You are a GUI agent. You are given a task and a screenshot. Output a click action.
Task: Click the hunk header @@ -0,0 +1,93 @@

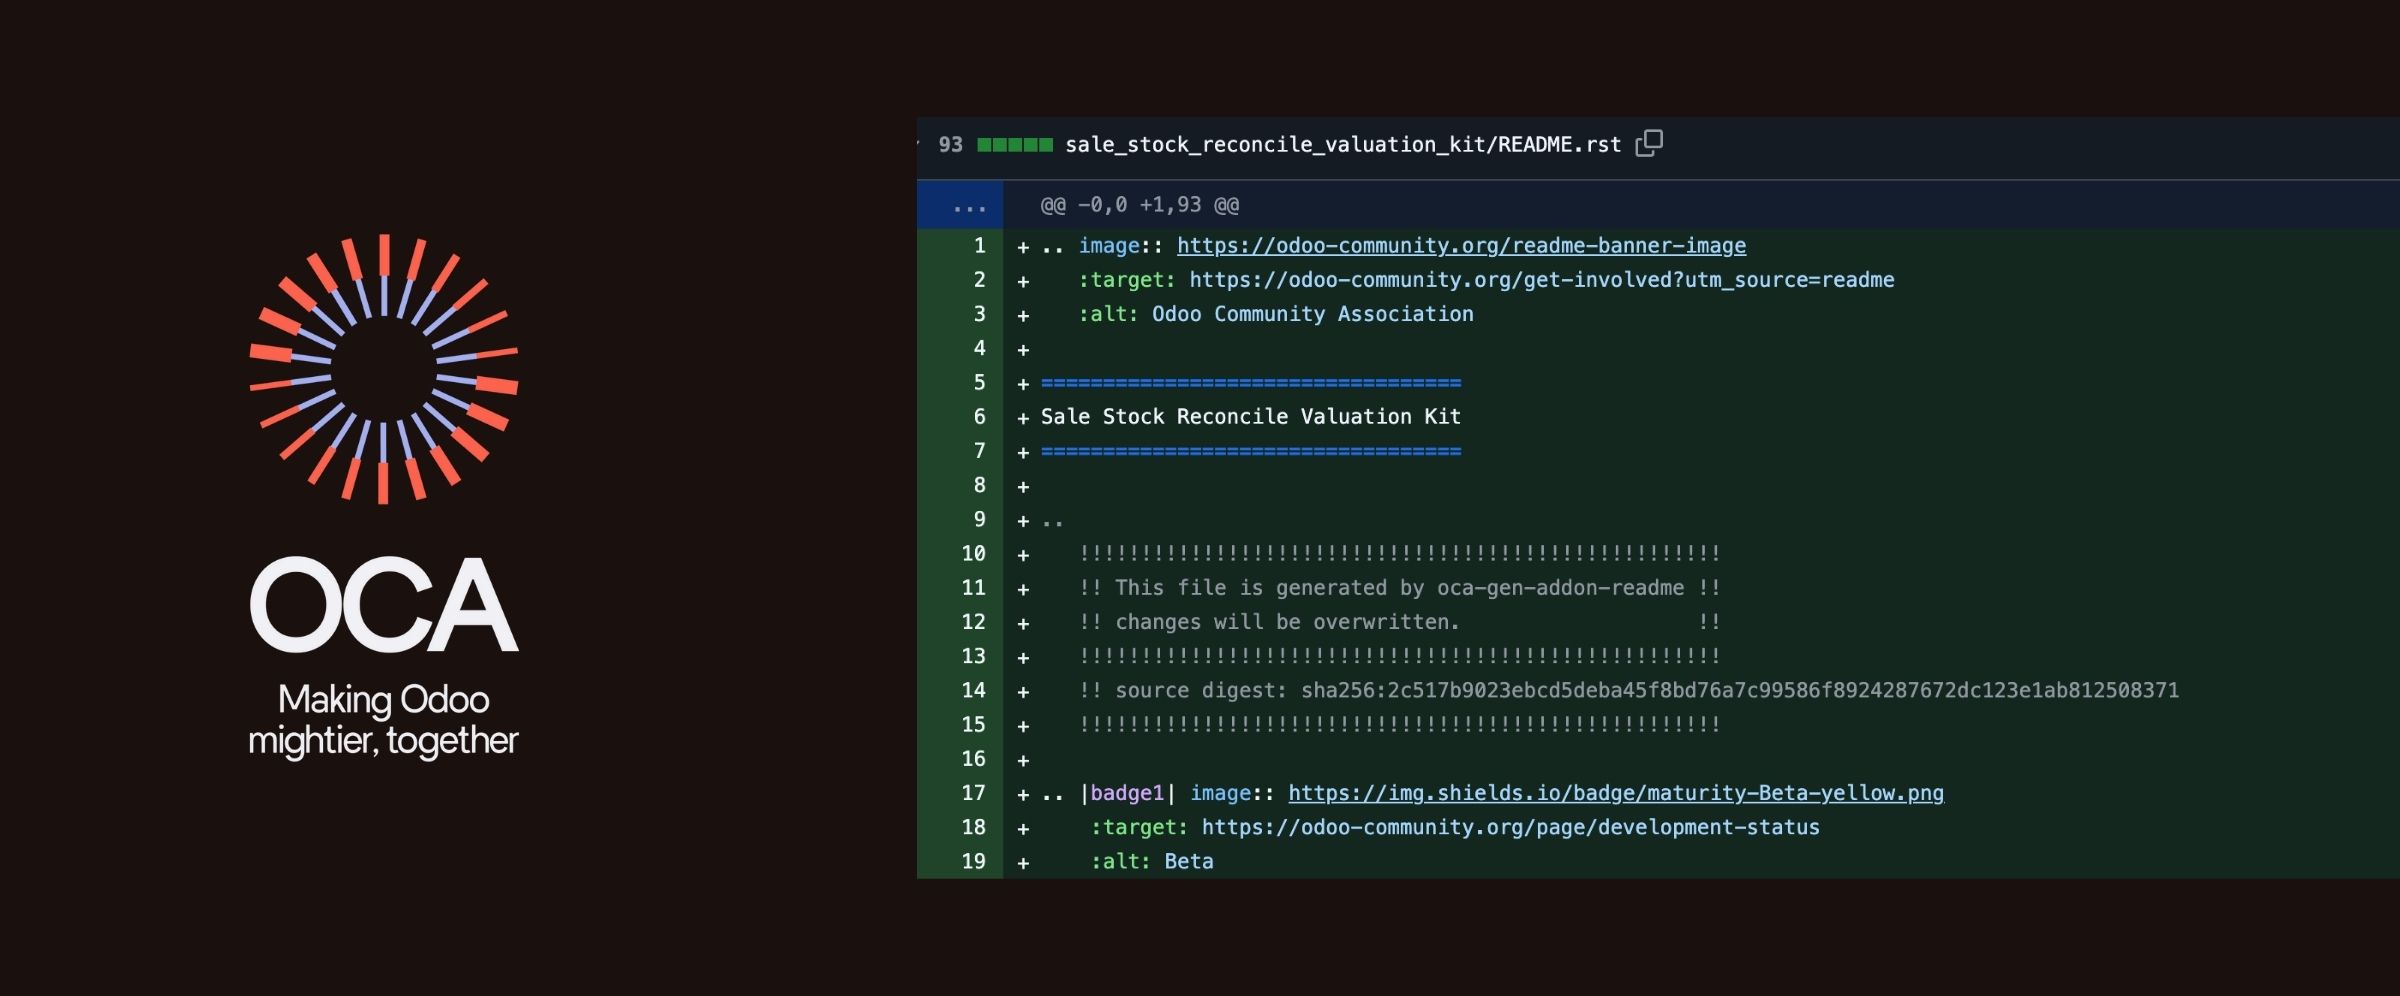pos(1140,205)
